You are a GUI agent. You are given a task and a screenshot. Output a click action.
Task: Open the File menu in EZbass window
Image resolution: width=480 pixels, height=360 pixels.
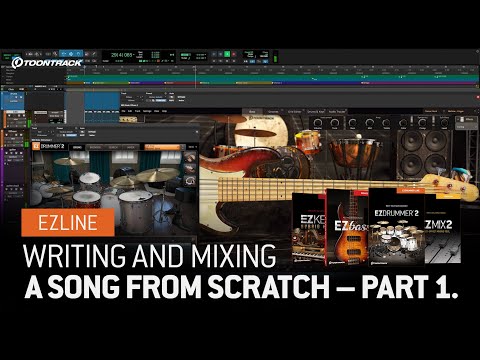coord(123,111)
